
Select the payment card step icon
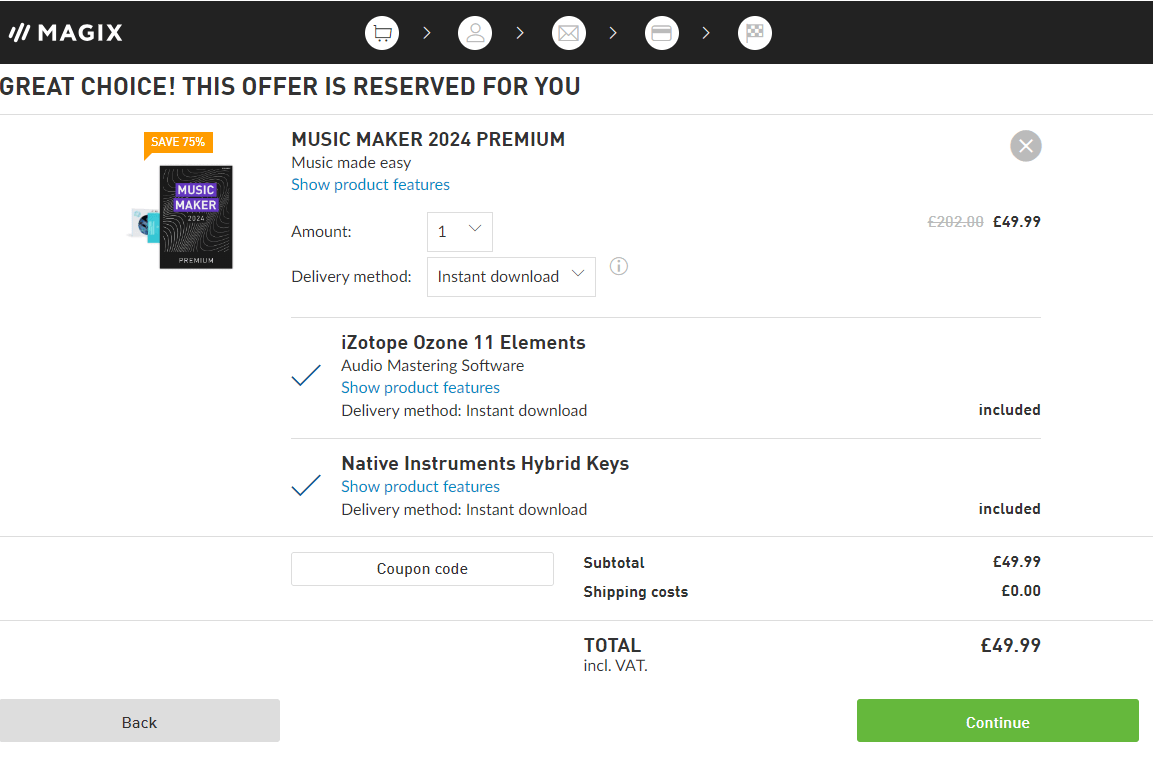click(x=662, y=33)
